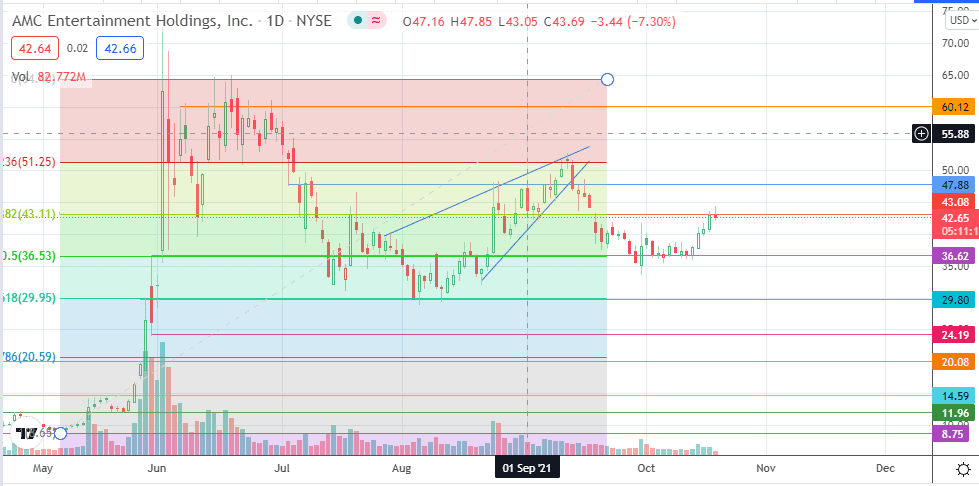Click the purple 36.62 price label

coord(955,255)
